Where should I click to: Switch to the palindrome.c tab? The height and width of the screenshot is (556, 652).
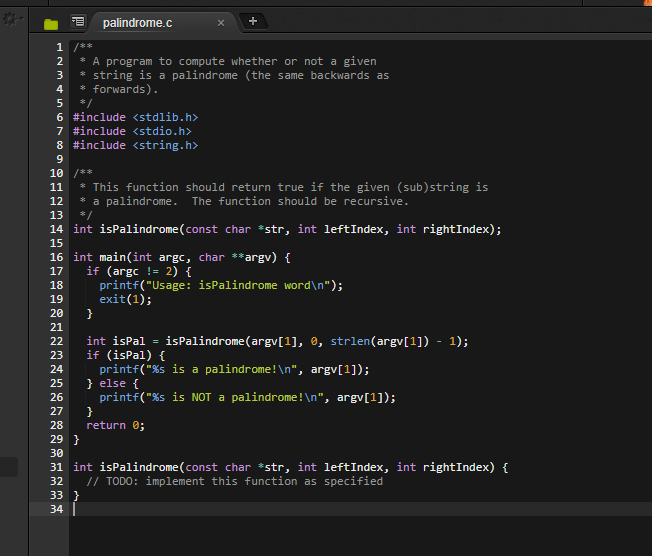pos(137,22)
